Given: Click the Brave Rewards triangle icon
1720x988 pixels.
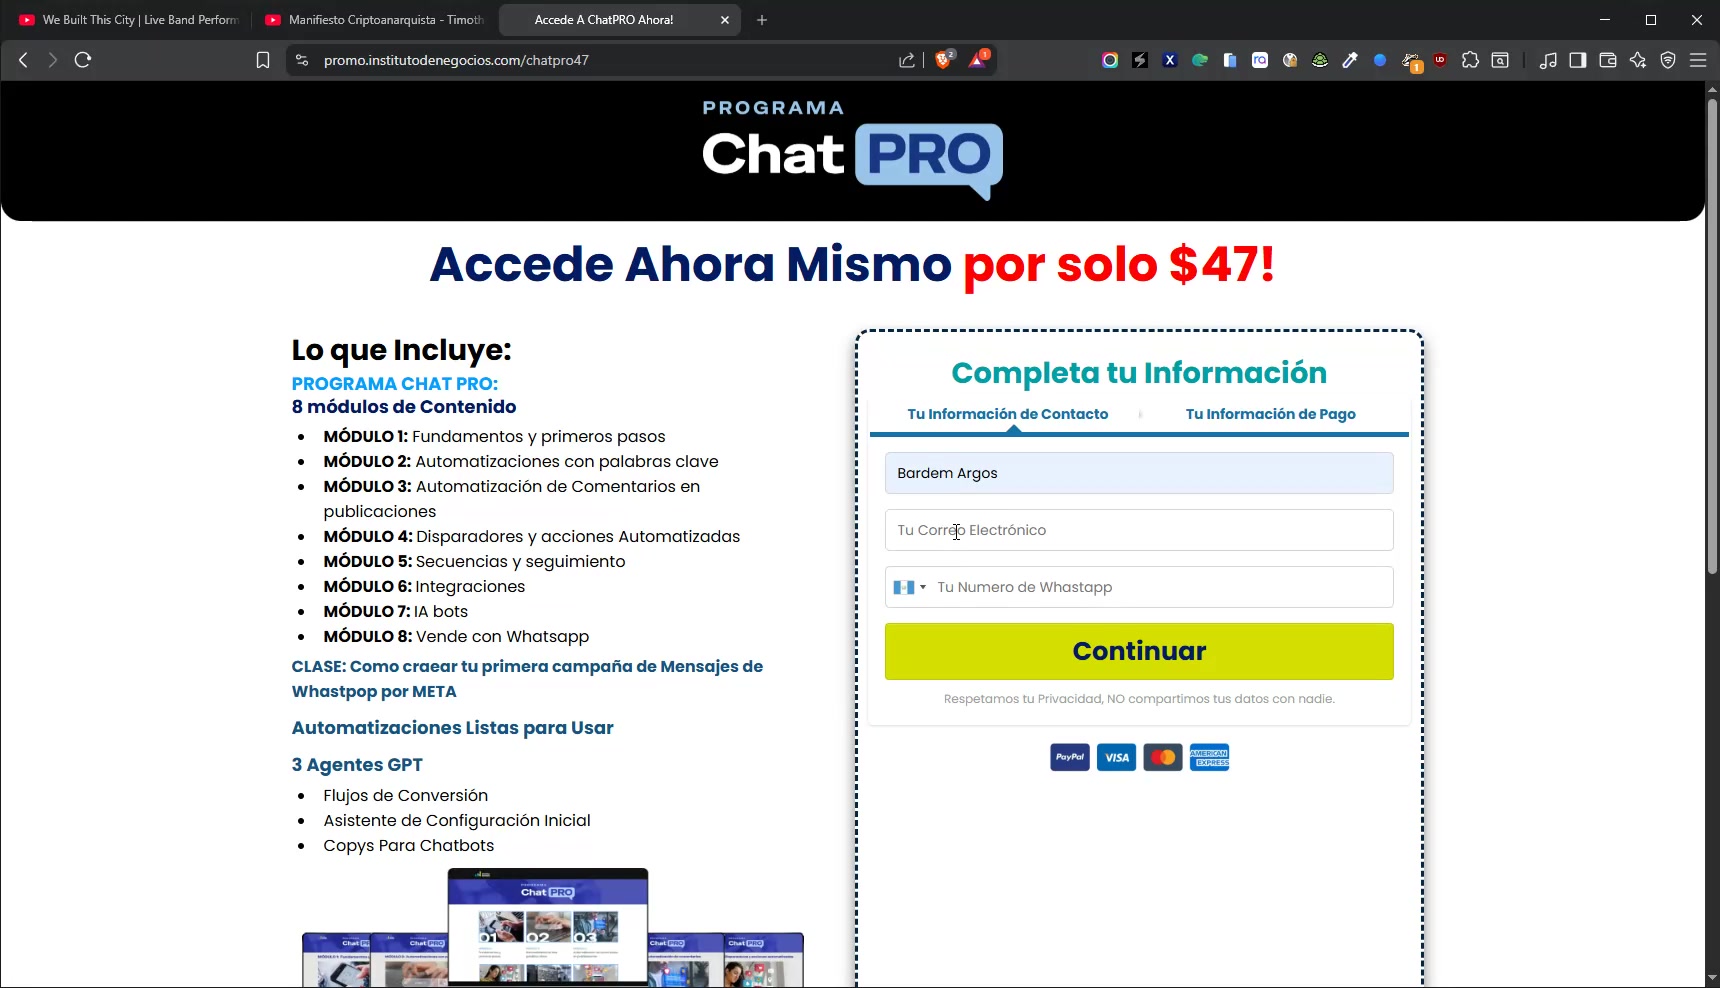Looking at the screenshot, I should point(977,60).
